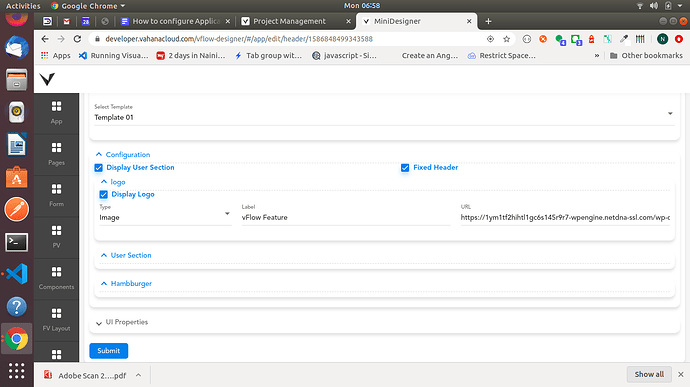Open the Form section in sidebar
690x387 pixels.
(56, 196)
